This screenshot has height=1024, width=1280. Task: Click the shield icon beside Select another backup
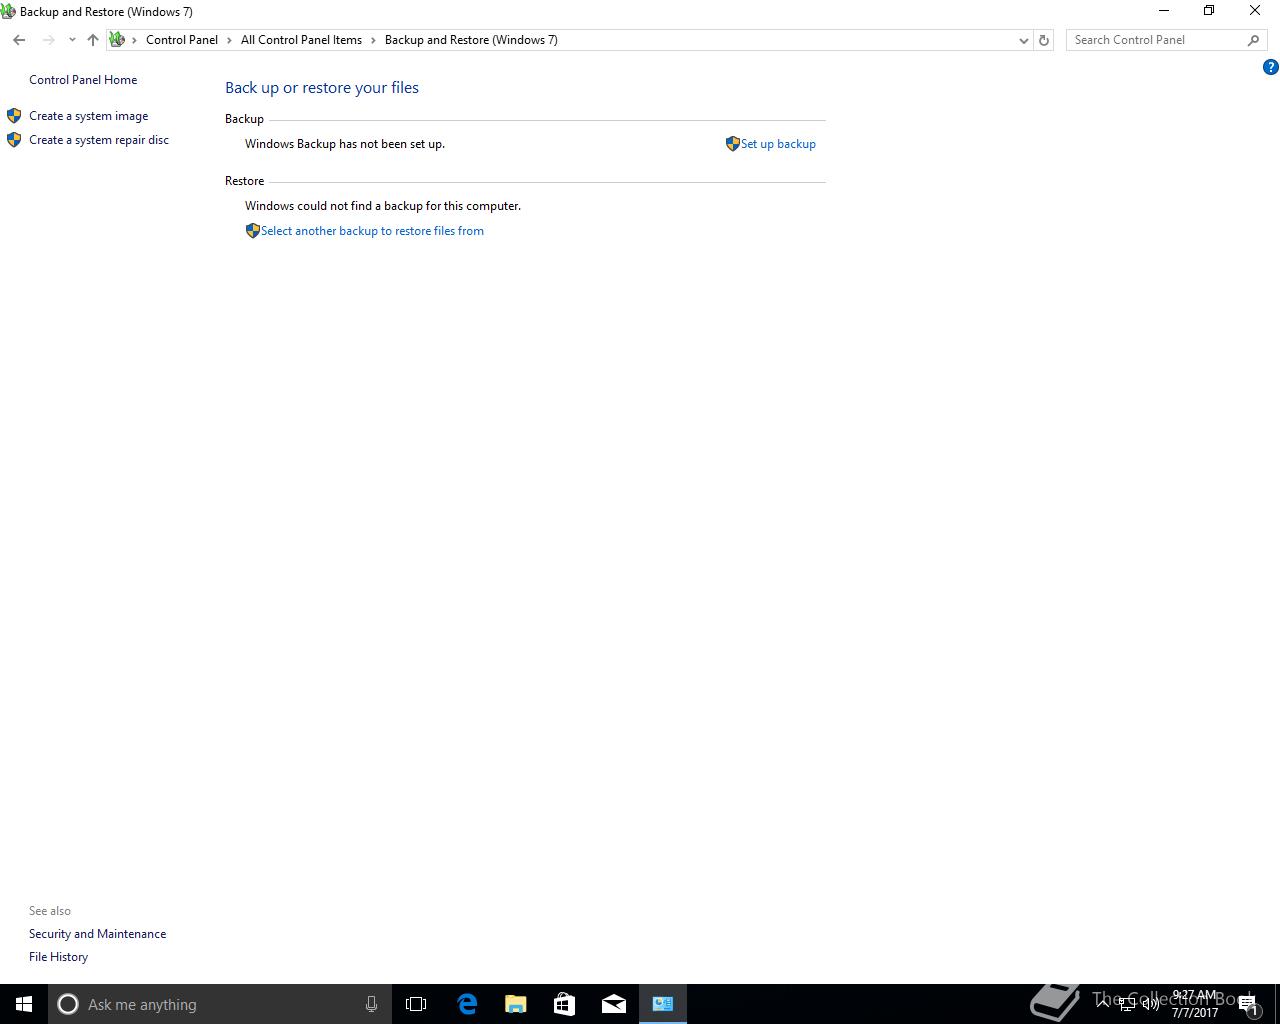coord(253,231)
